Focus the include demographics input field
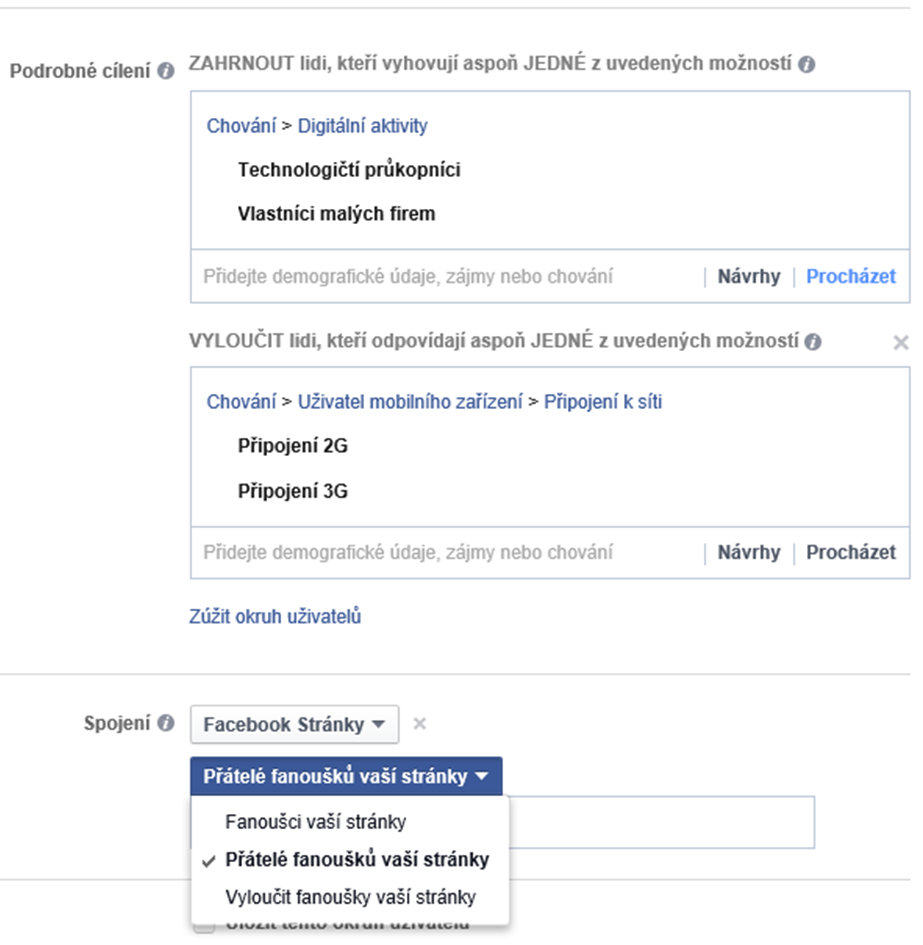The width and height of the screenshot is (923, 945). tap(446, 277)
